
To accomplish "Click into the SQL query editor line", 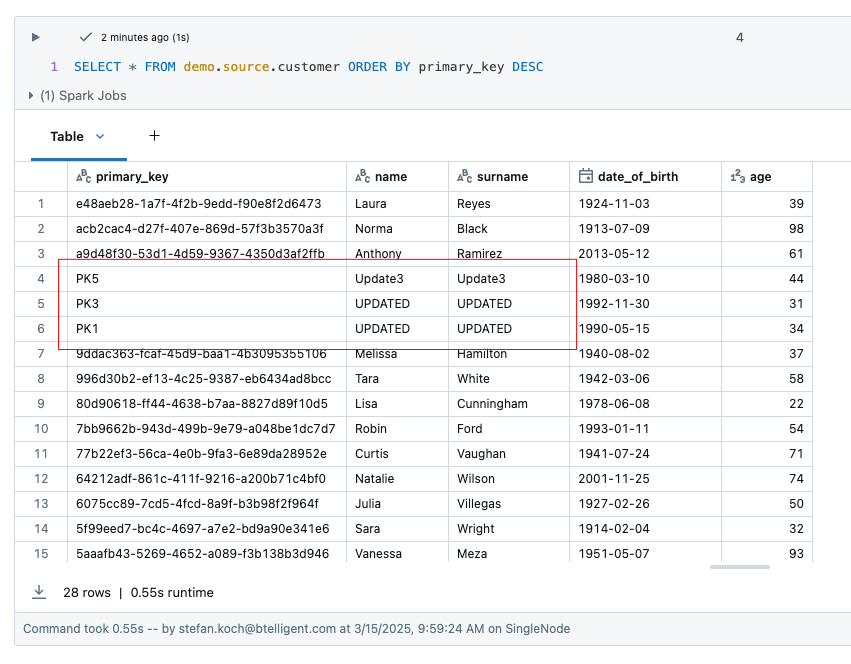I will click(308, 67).
